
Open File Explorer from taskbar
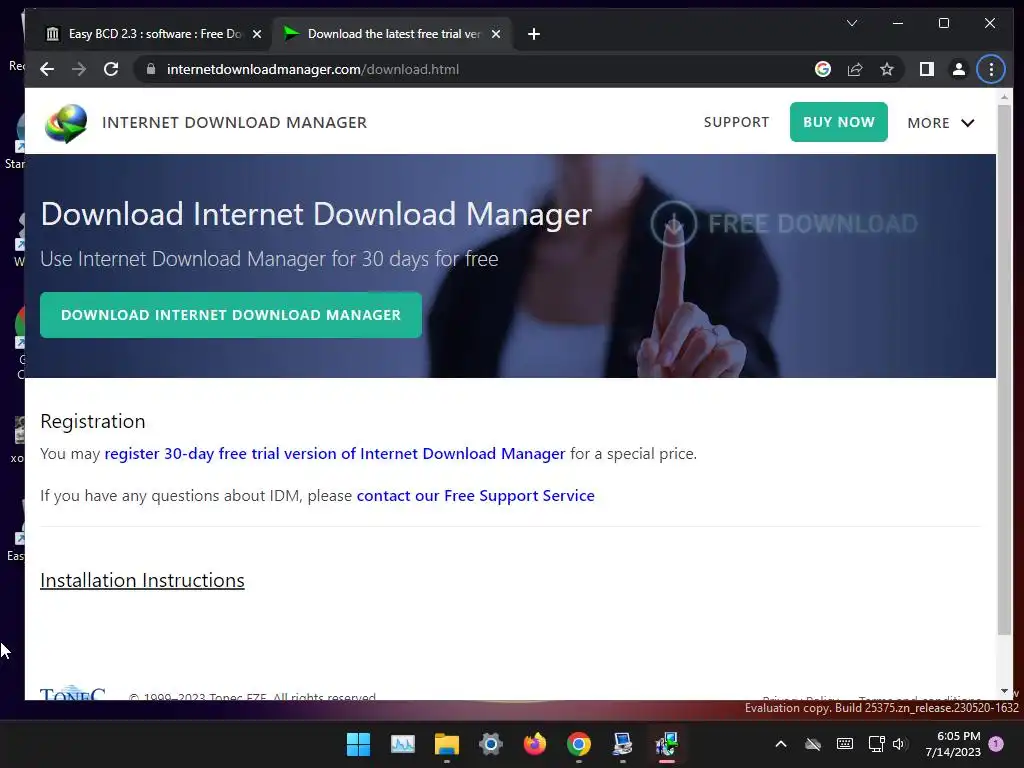(447, 744)
